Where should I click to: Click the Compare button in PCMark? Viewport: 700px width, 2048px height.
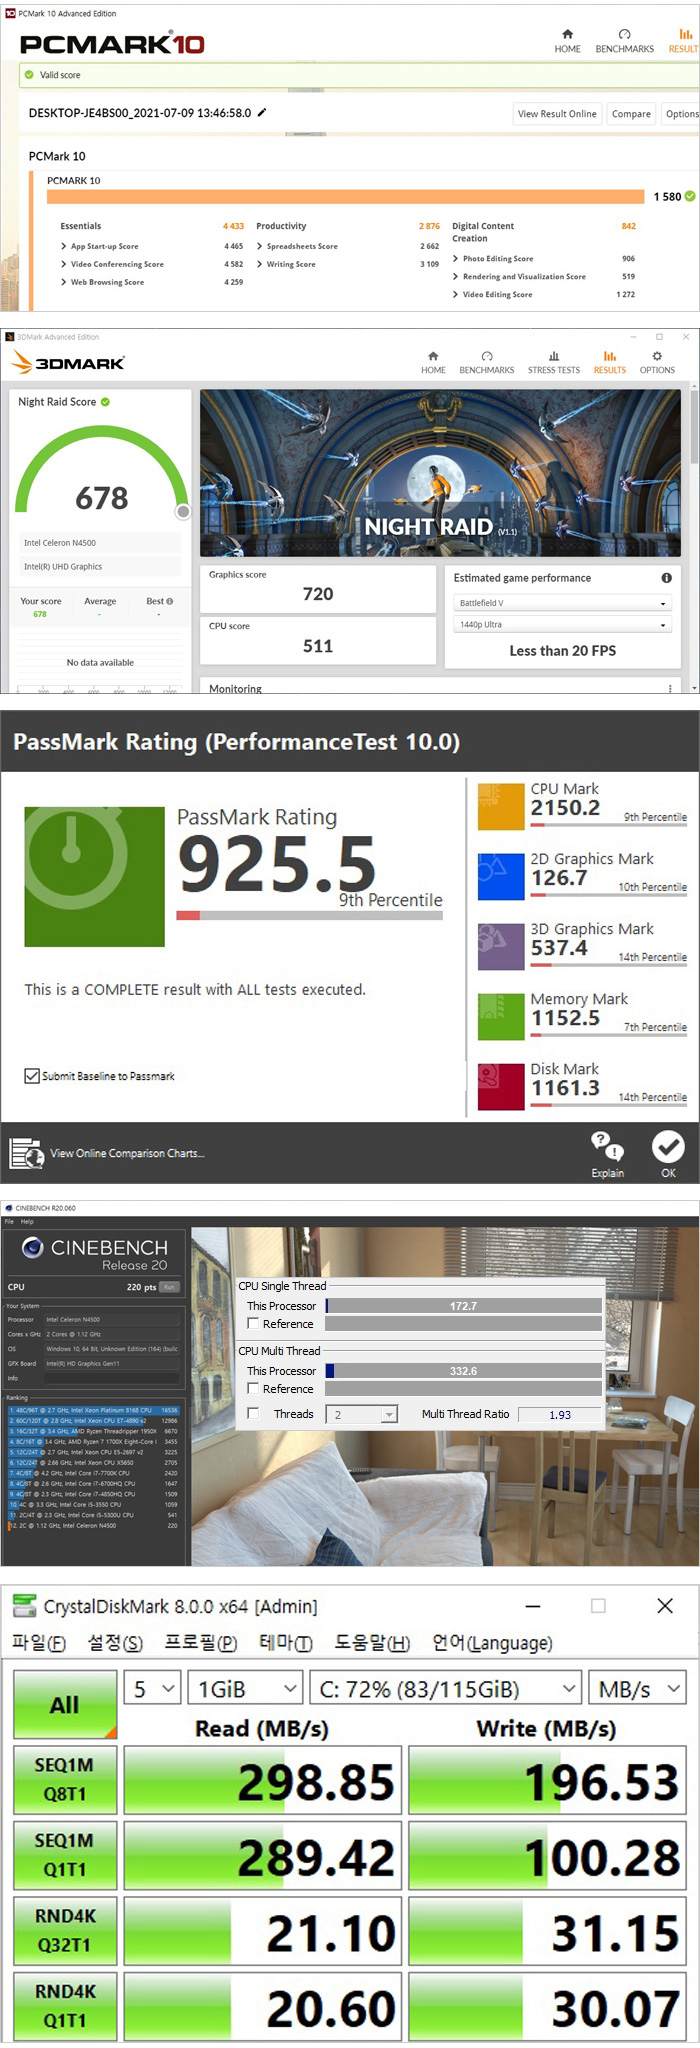point(631,114)
